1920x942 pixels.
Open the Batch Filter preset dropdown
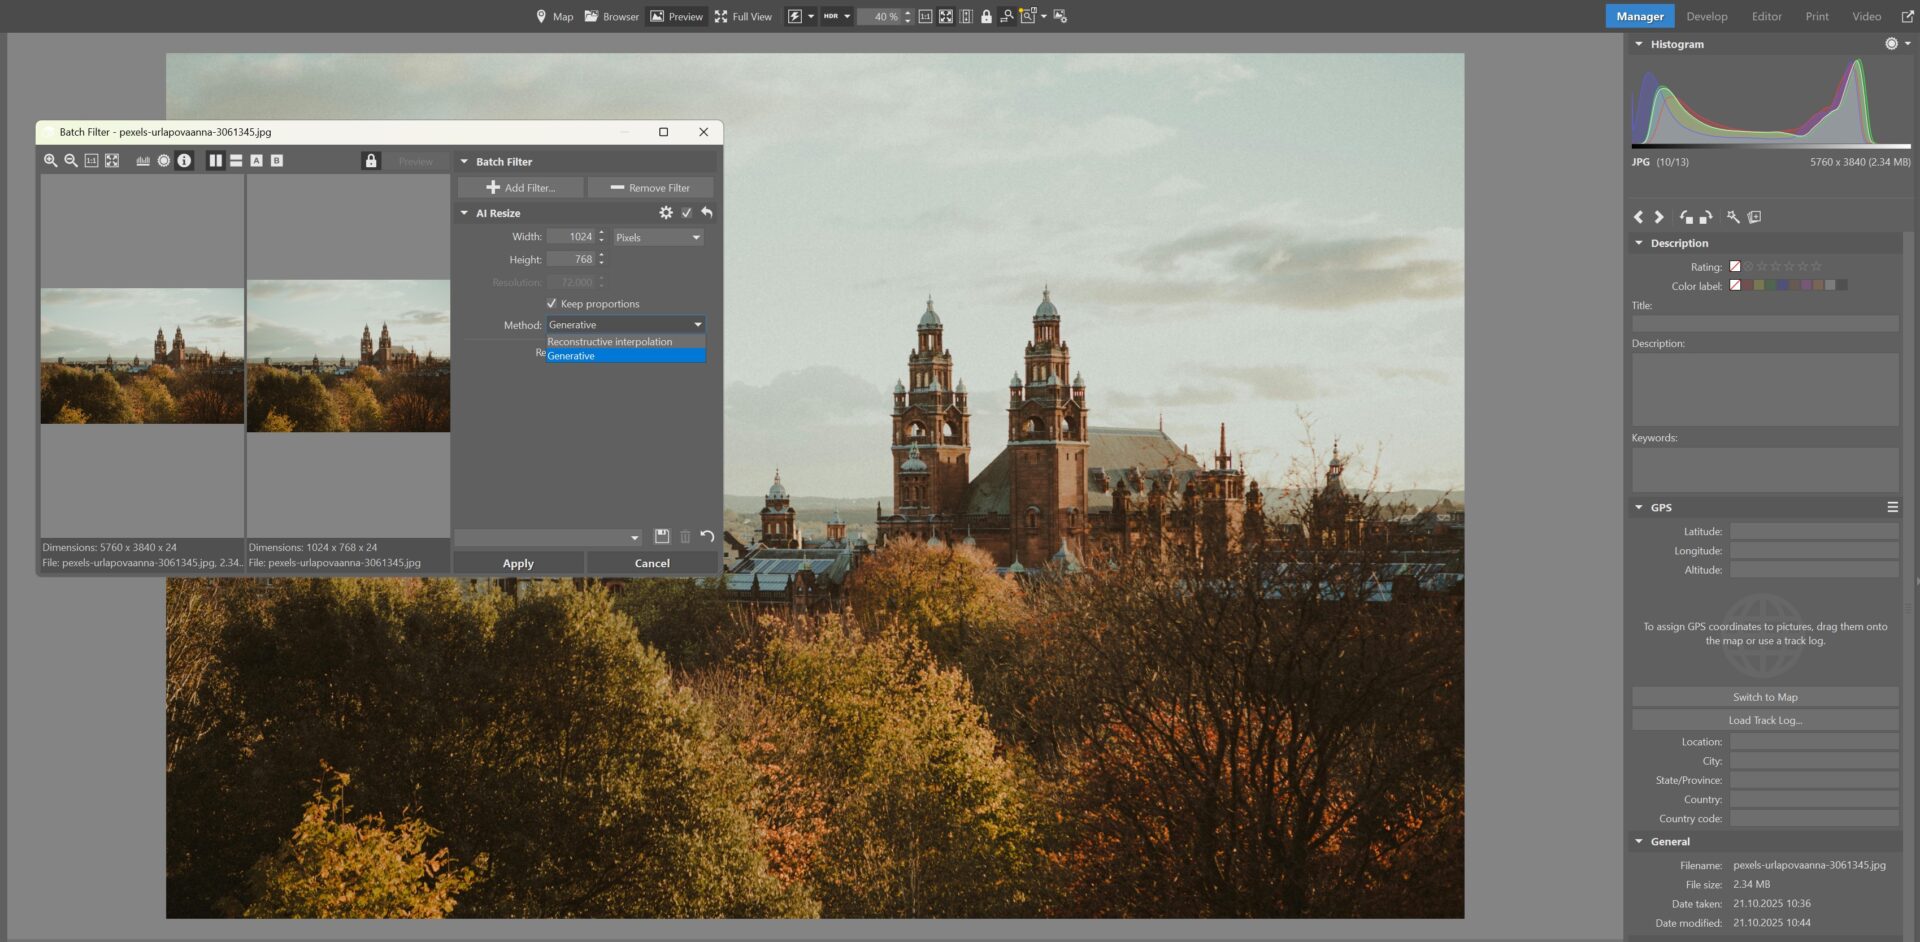[548, 537]
